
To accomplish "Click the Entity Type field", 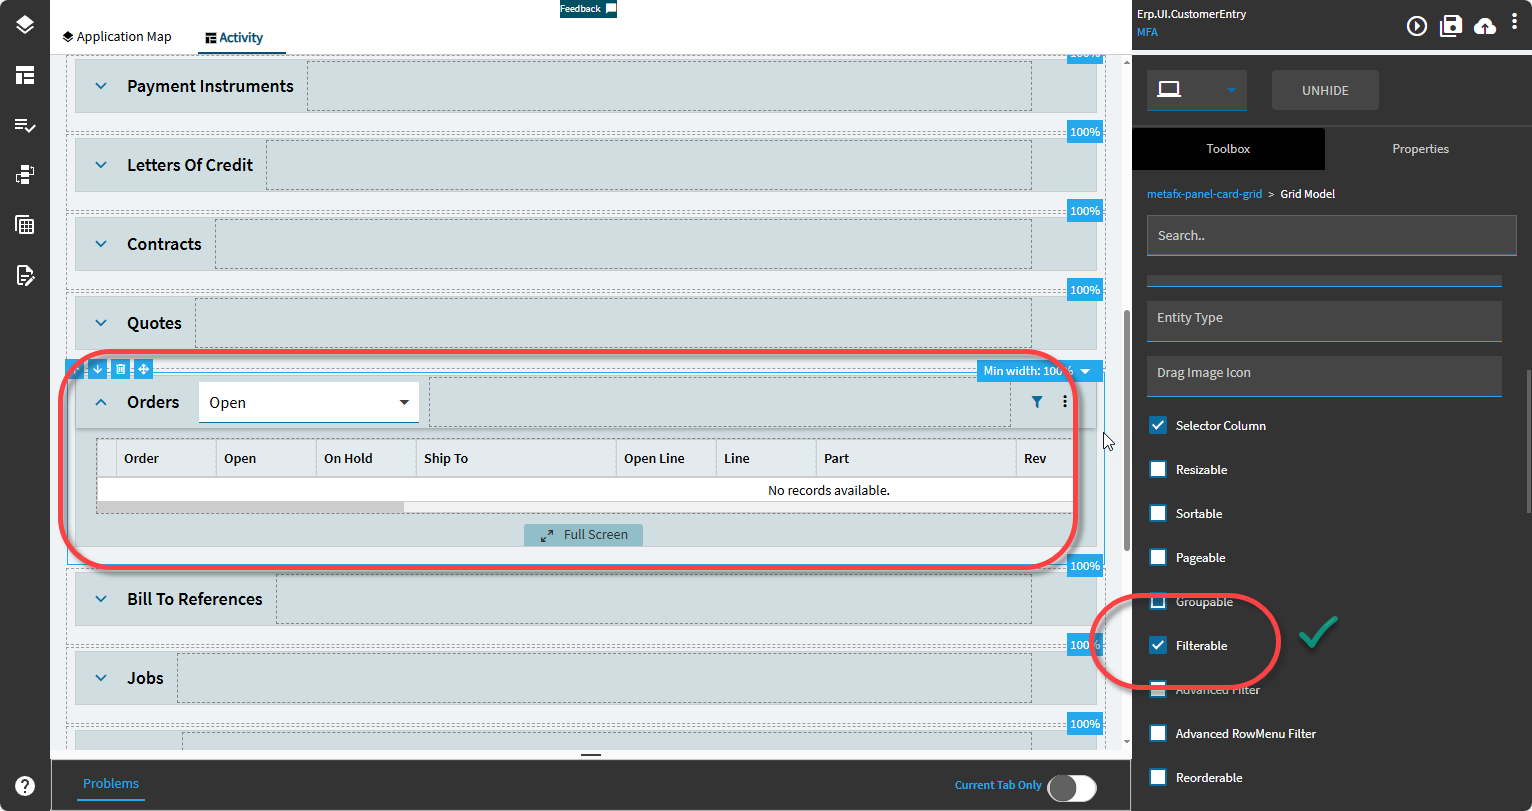I will tap(1324, 320).
